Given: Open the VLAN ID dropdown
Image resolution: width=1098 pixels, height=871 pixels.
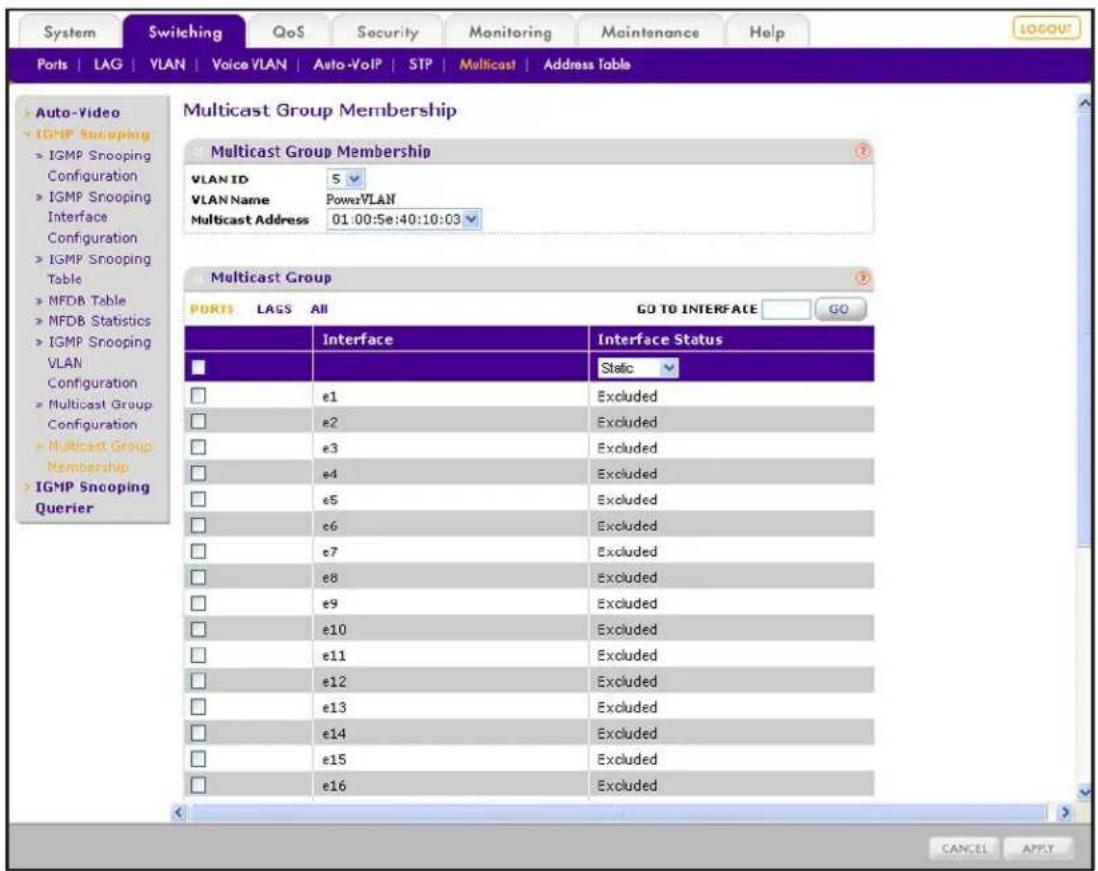Looking at the screenshot, I should (x=346, y=179).
